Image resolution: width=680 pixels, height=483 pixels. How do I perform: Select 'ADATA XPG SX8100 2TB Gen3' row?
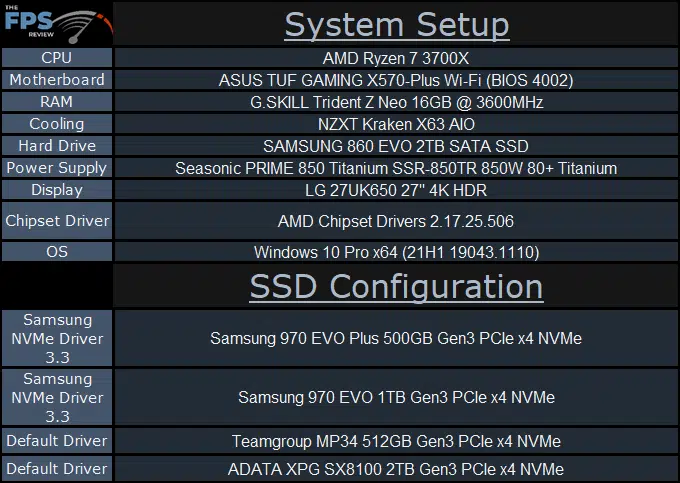coord(396,468)
